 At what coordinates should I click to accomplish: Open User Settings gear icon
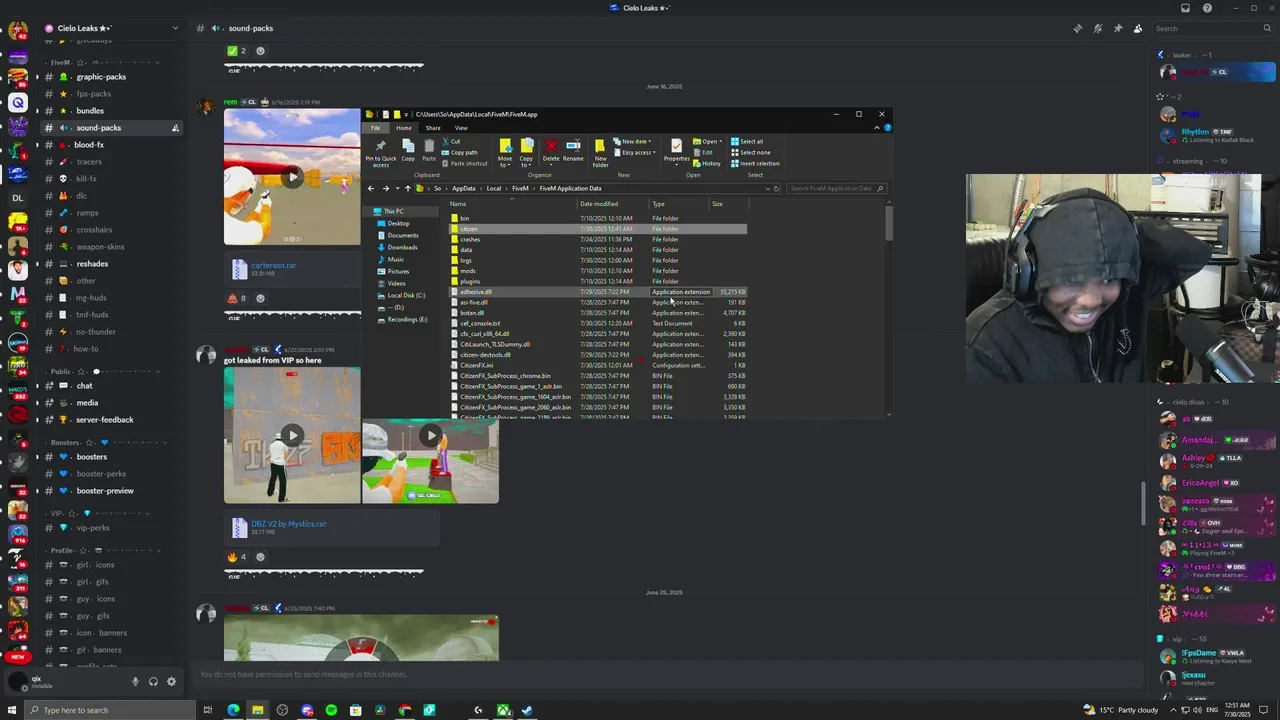pyautogui.click(x=171, y=682)
